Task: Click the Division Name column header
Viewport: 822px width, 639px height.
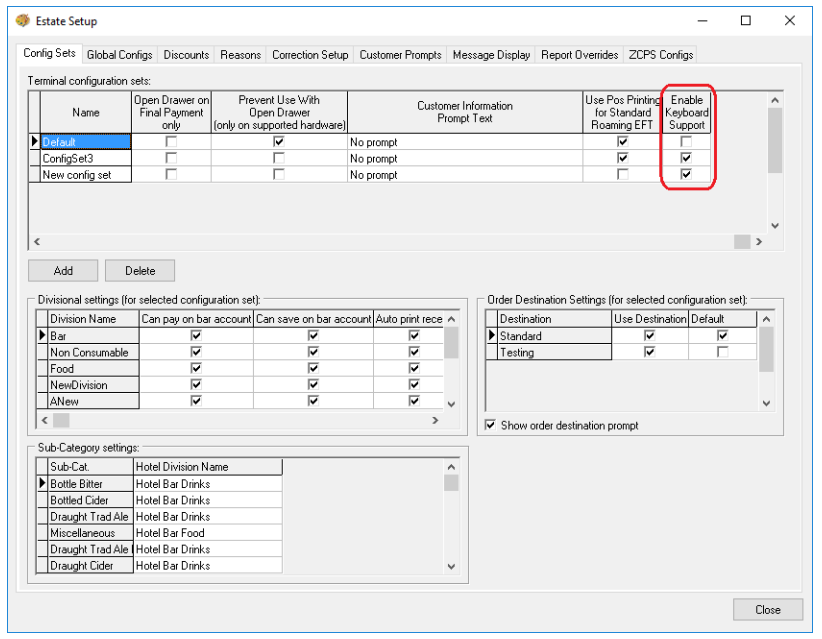Action: pos(93,319)
